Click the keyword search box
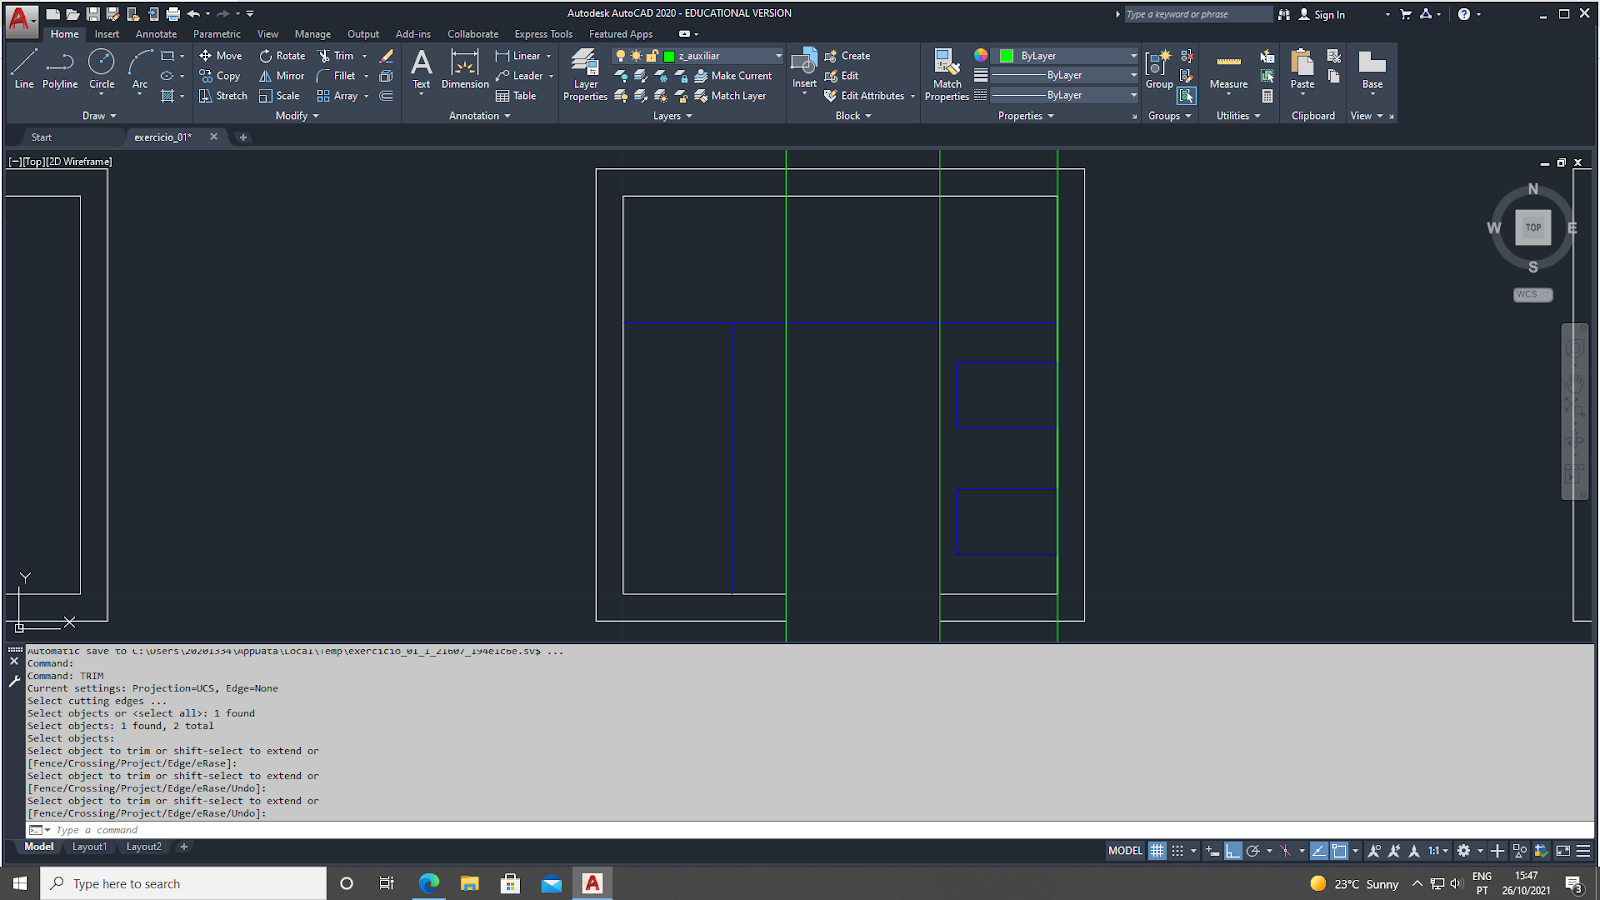Screen dimensions: 1600x900 [1198, 15]
